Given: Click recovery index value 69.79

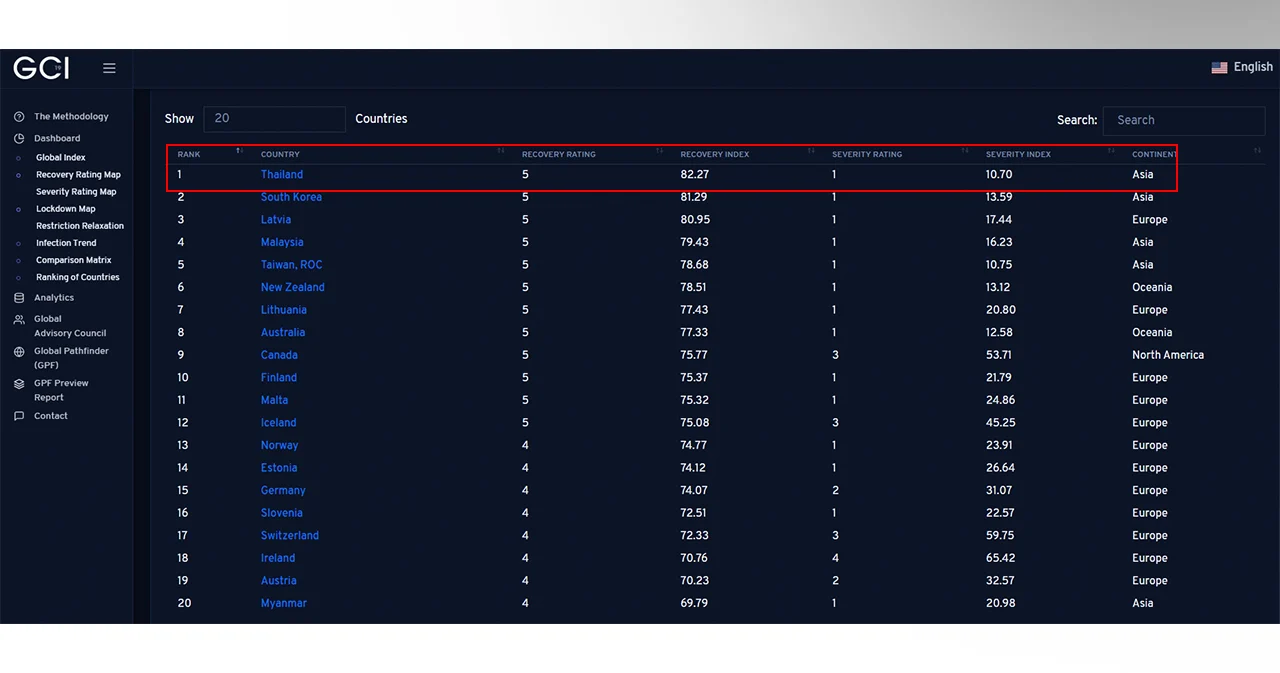Looking at the screenshot, I should pos(694,603).
